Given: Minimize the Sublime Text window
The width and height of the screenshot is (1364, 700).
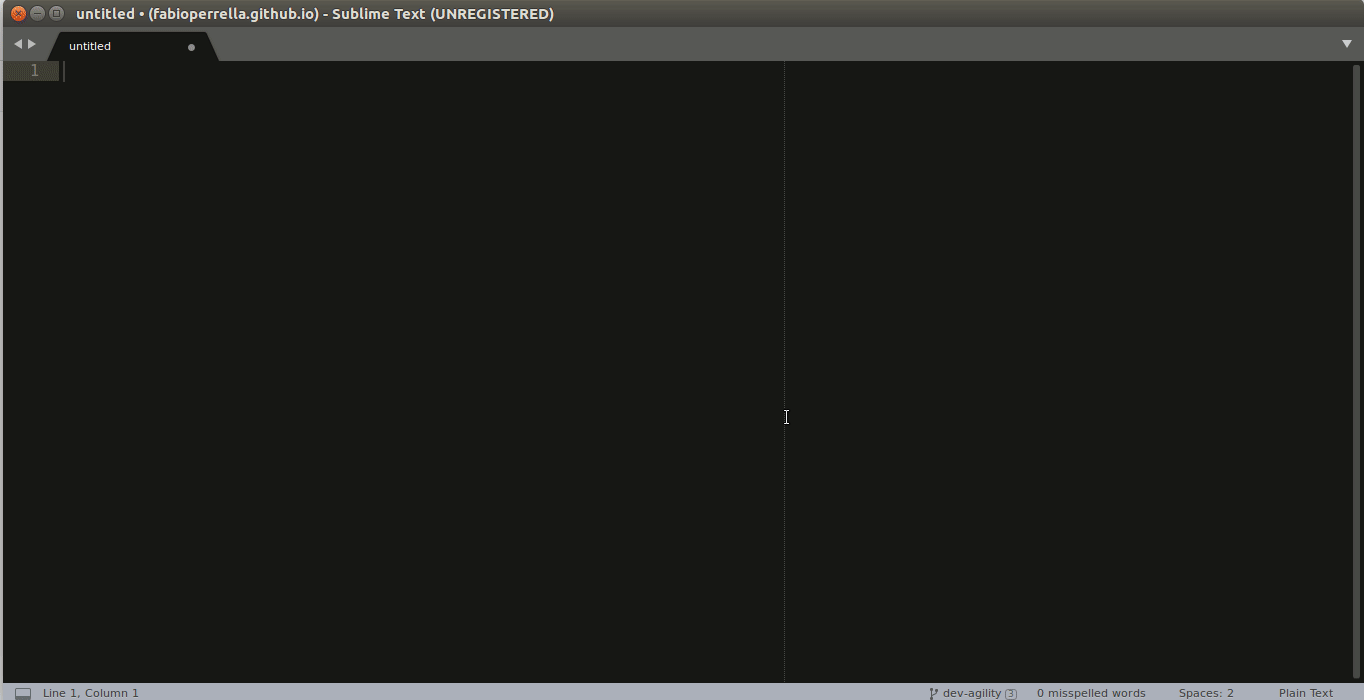Looking at the screenshot, I should click(x=37, y=14).
